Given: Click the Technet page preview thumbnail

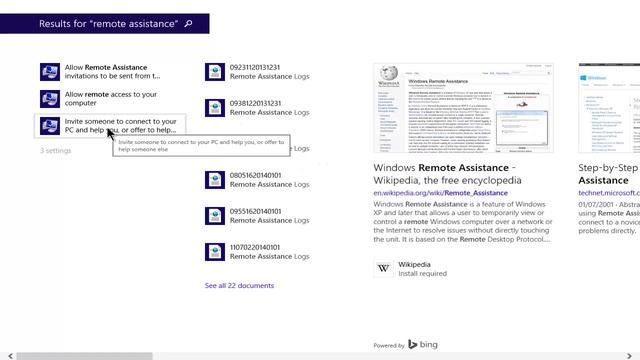Looking at the screenshot, I should 609,108.
